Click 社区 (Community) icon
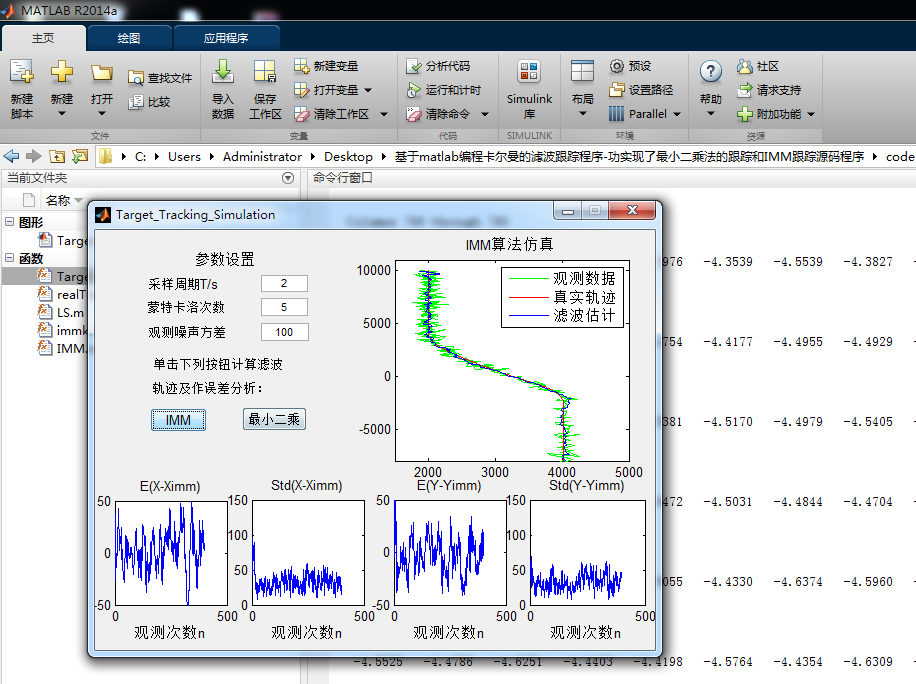916x684 pixels. pyautogui.click(x=744, y=66)
